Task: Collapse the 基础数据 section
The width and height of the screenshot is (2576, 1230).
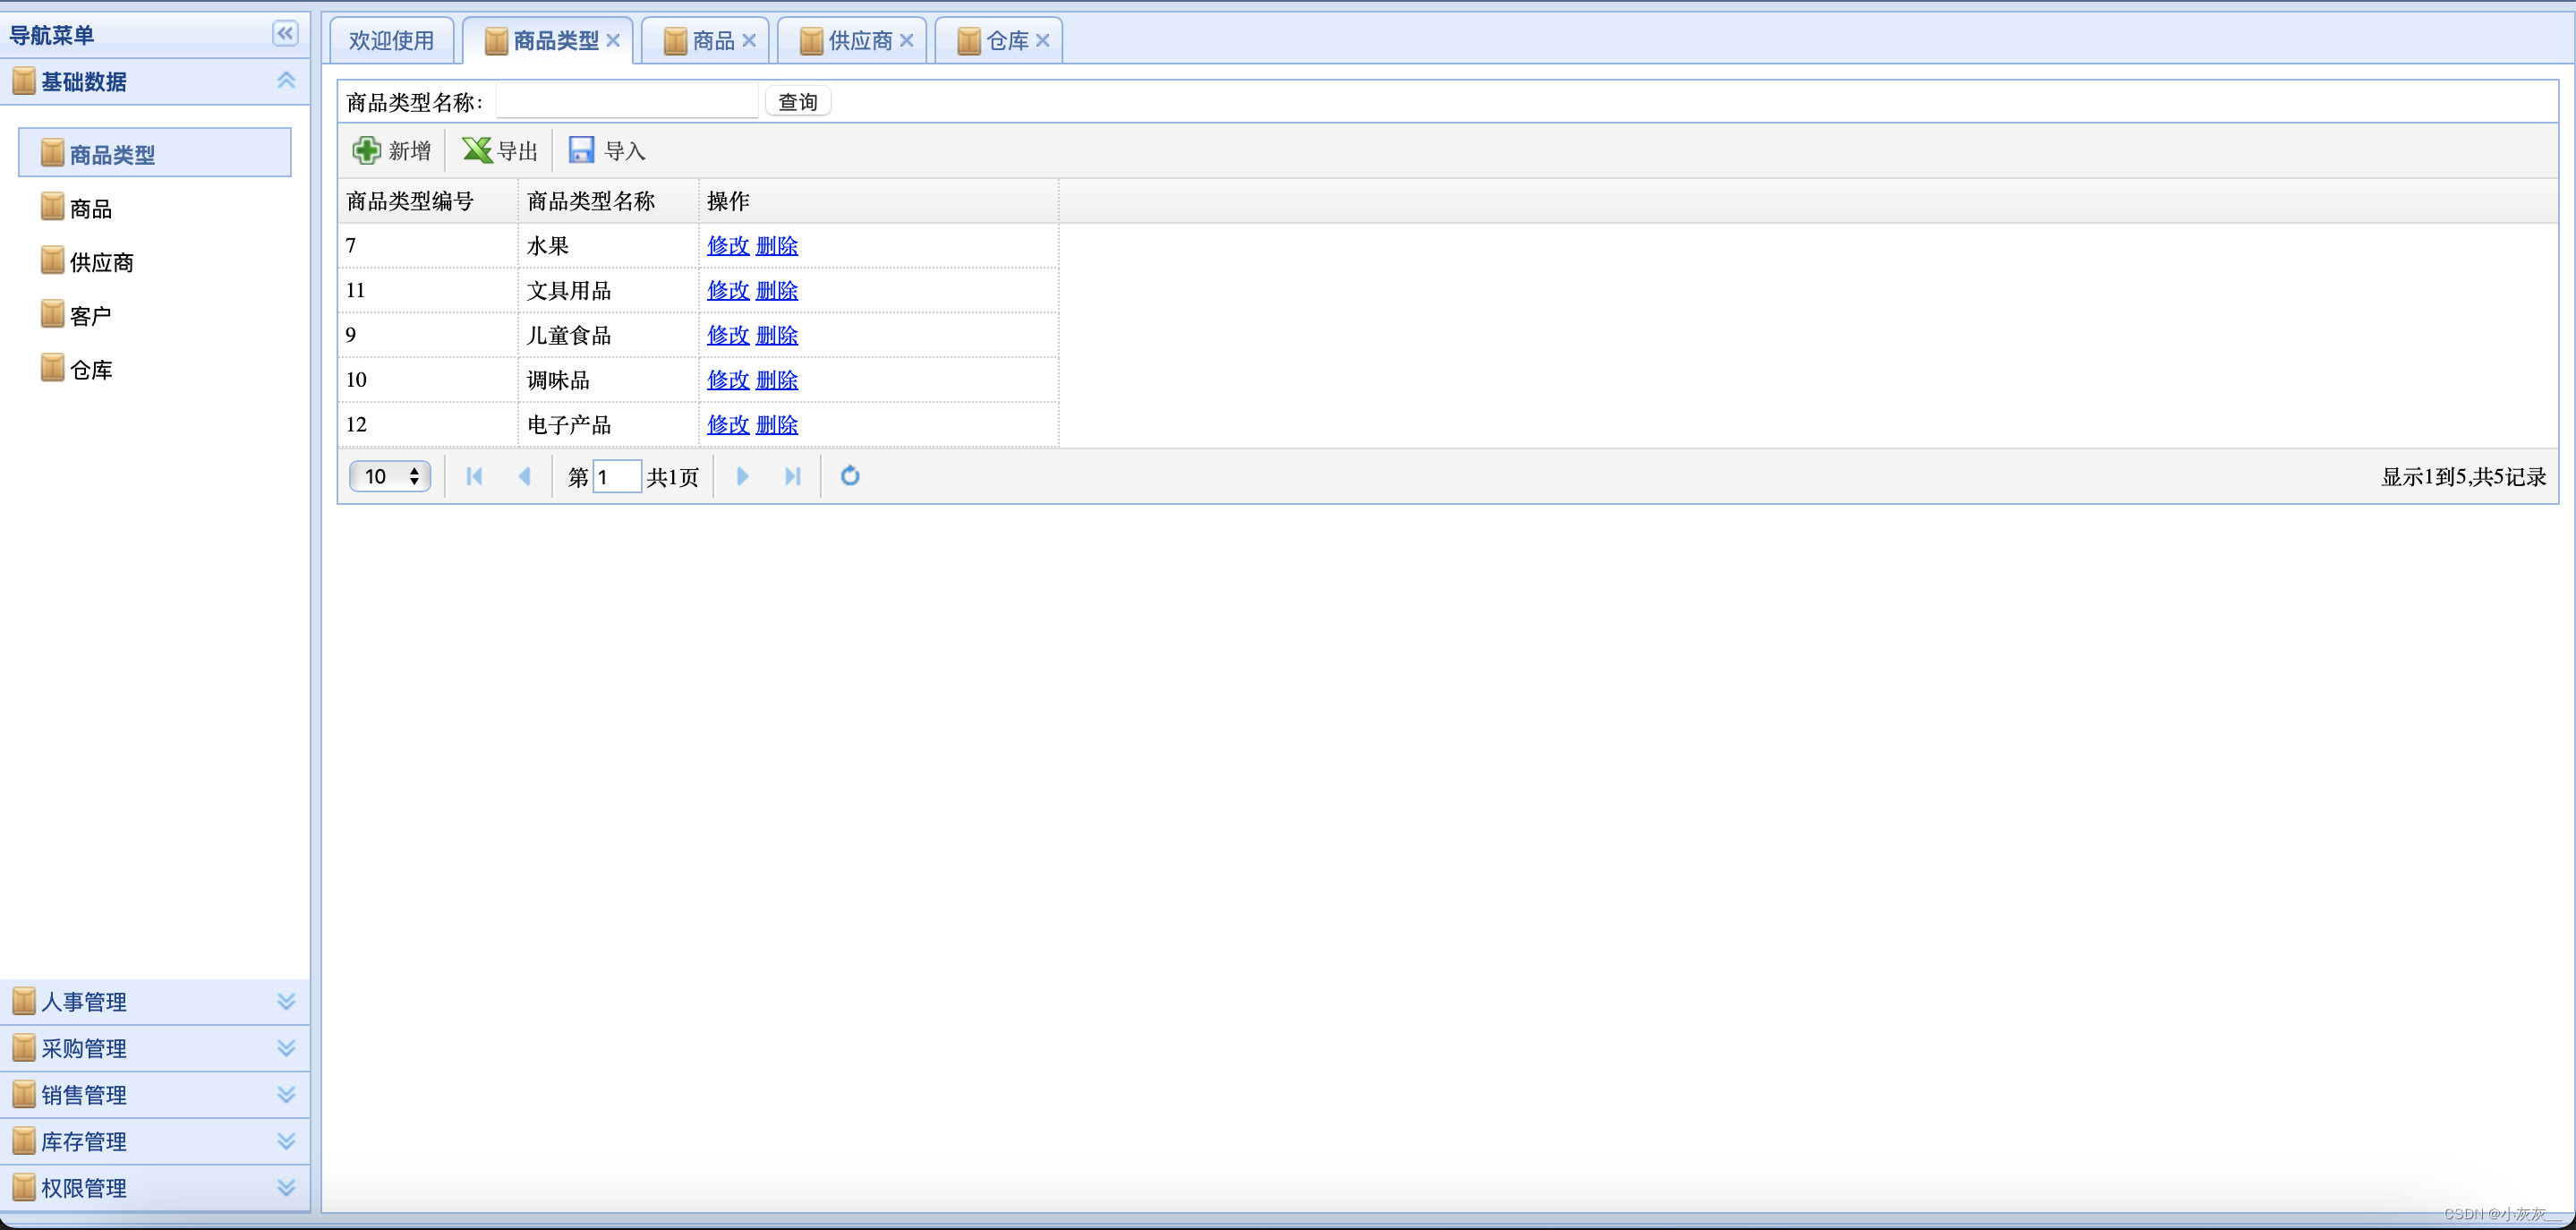Action: [286, 81]
